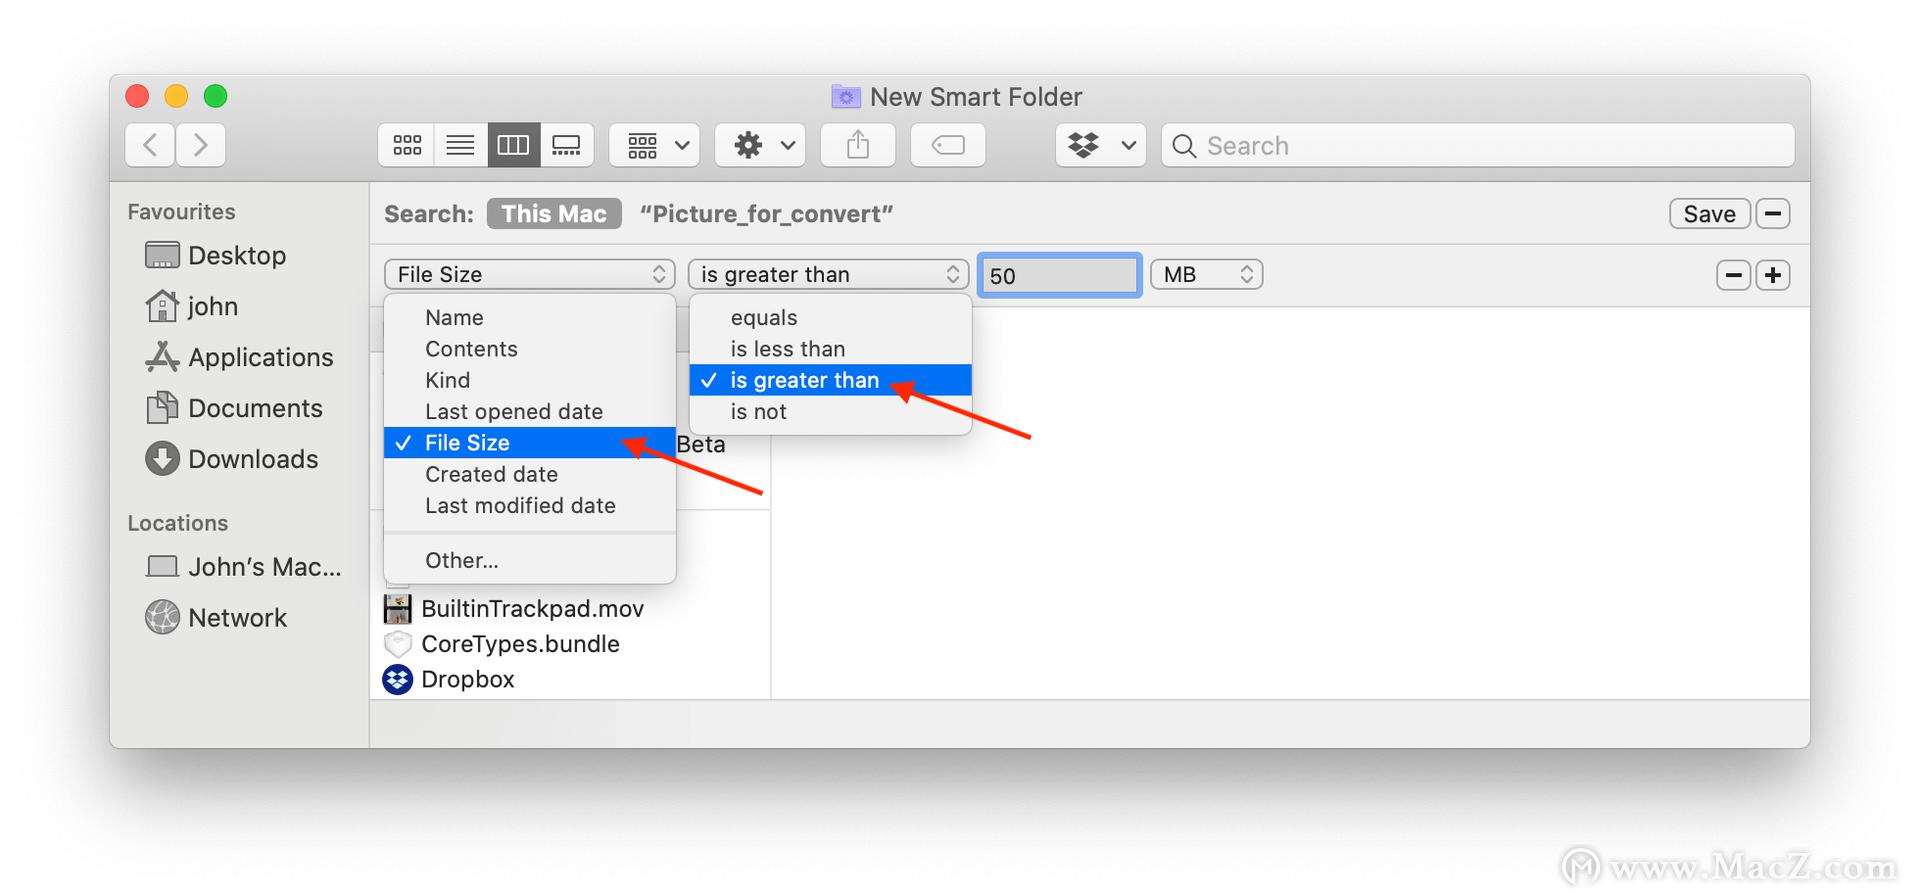Open the Dropbox toolbar menu
This screenshot has width=1920, height=893.
(1101, 145)
